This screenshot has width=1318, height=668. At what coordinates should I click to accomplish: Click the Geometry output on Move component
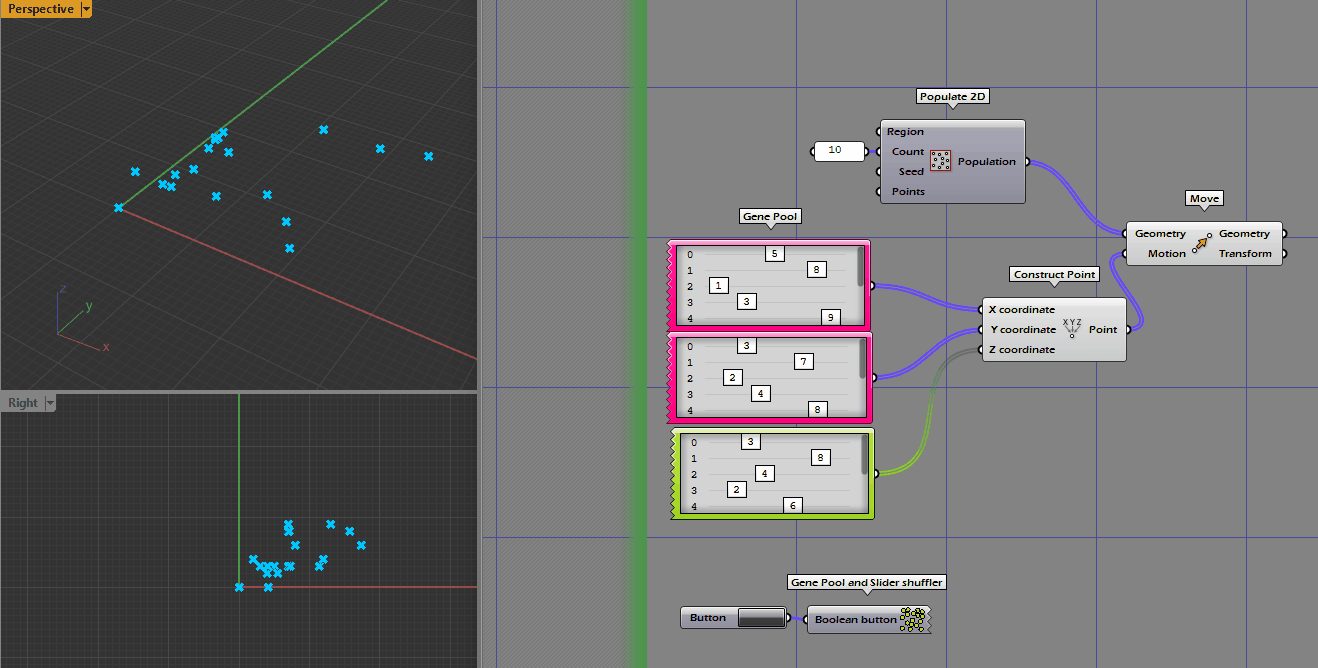pos(1244,234)
